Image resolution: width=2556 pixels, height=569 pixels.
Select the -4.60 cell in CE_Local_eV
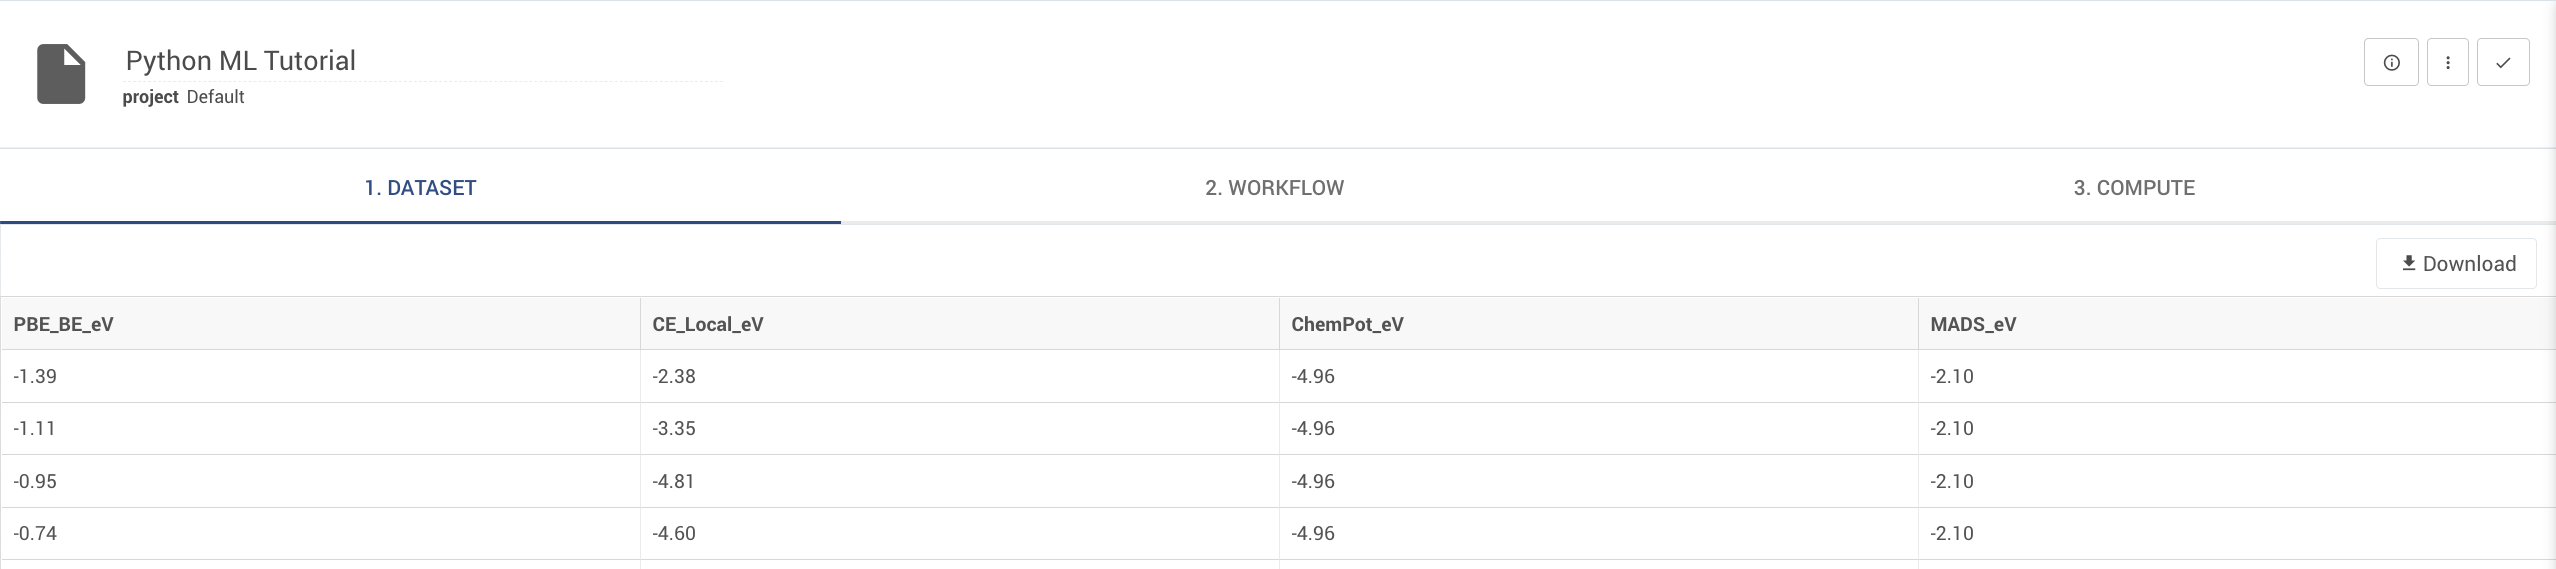(674, 534)
